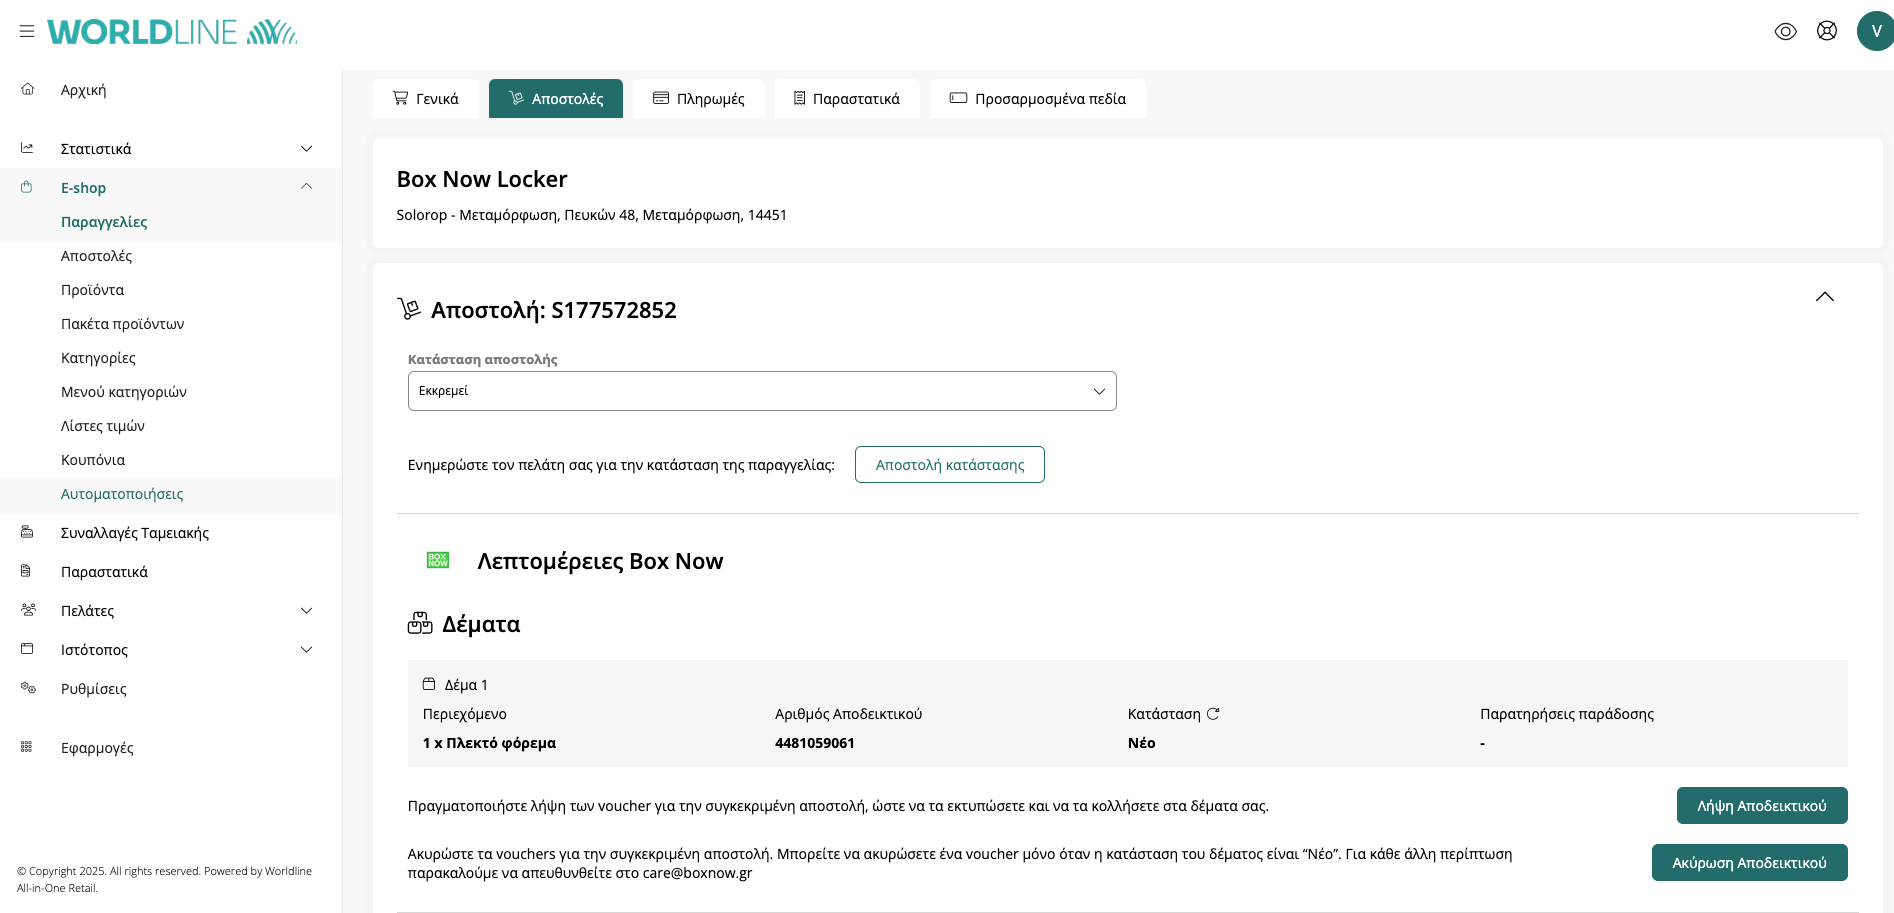Viewport: 1894px width, 913px height.
Task: Open the user avatar V menu
Action: tap(1875, 31)
